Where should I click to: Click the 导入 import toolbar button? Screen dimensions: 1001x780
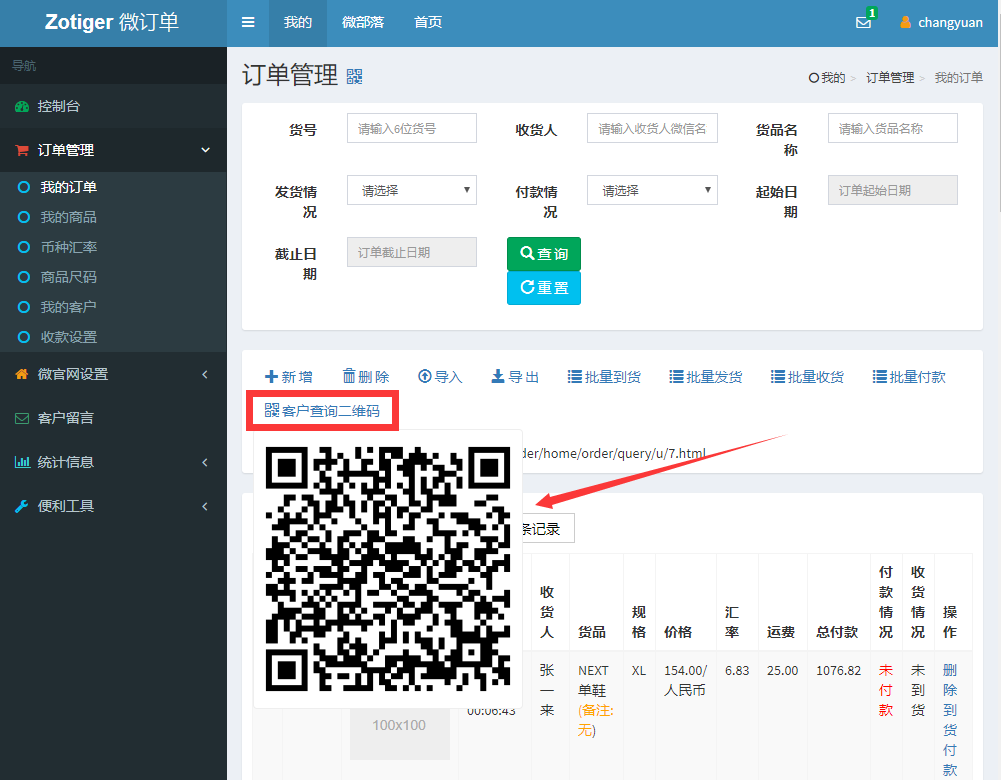440,377
